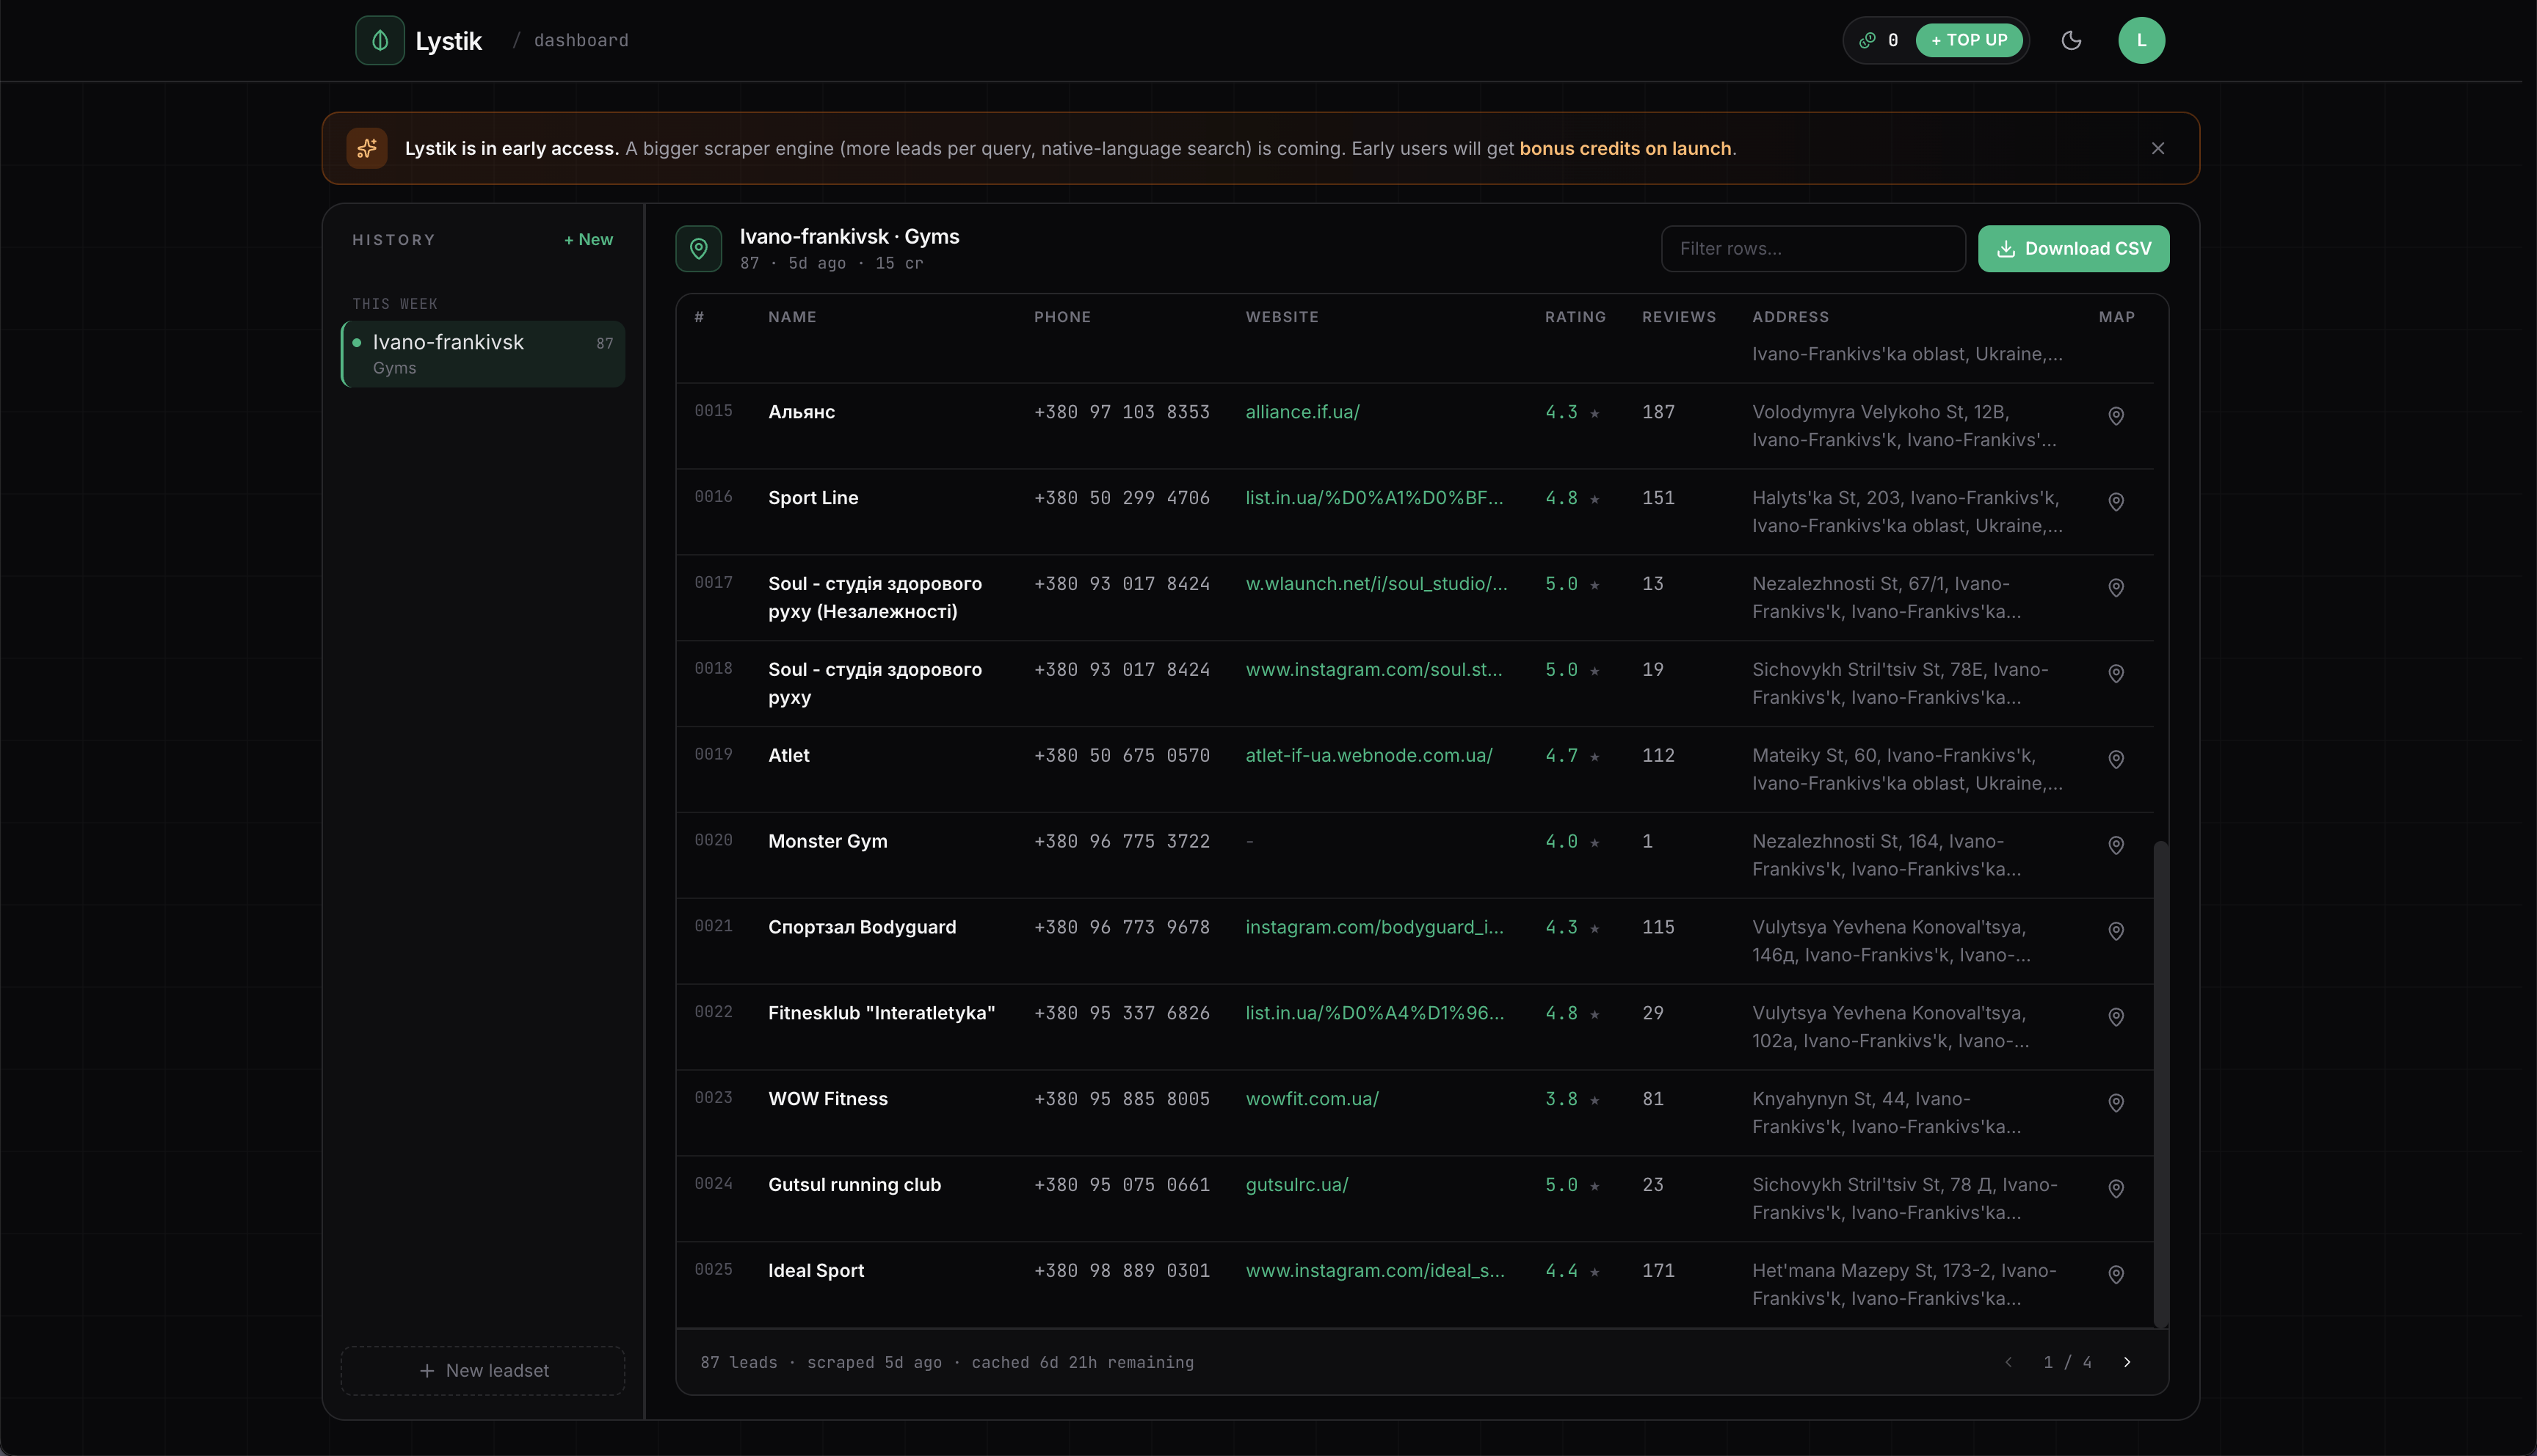
Task: Open map pin for row 0017 Soul studio
Action: point(2115,588)
